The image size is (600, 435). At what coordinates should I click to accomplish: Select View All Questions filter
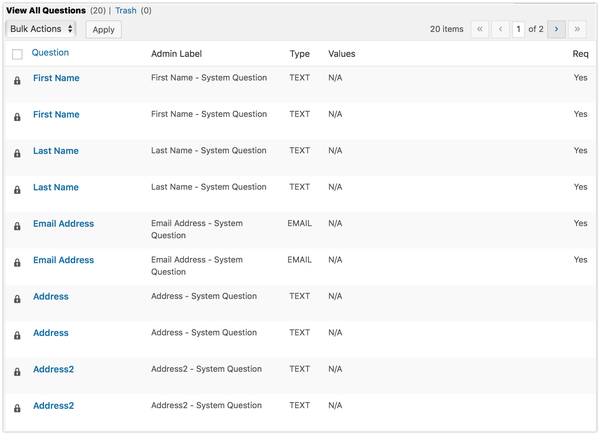click(x=46, y=11)
